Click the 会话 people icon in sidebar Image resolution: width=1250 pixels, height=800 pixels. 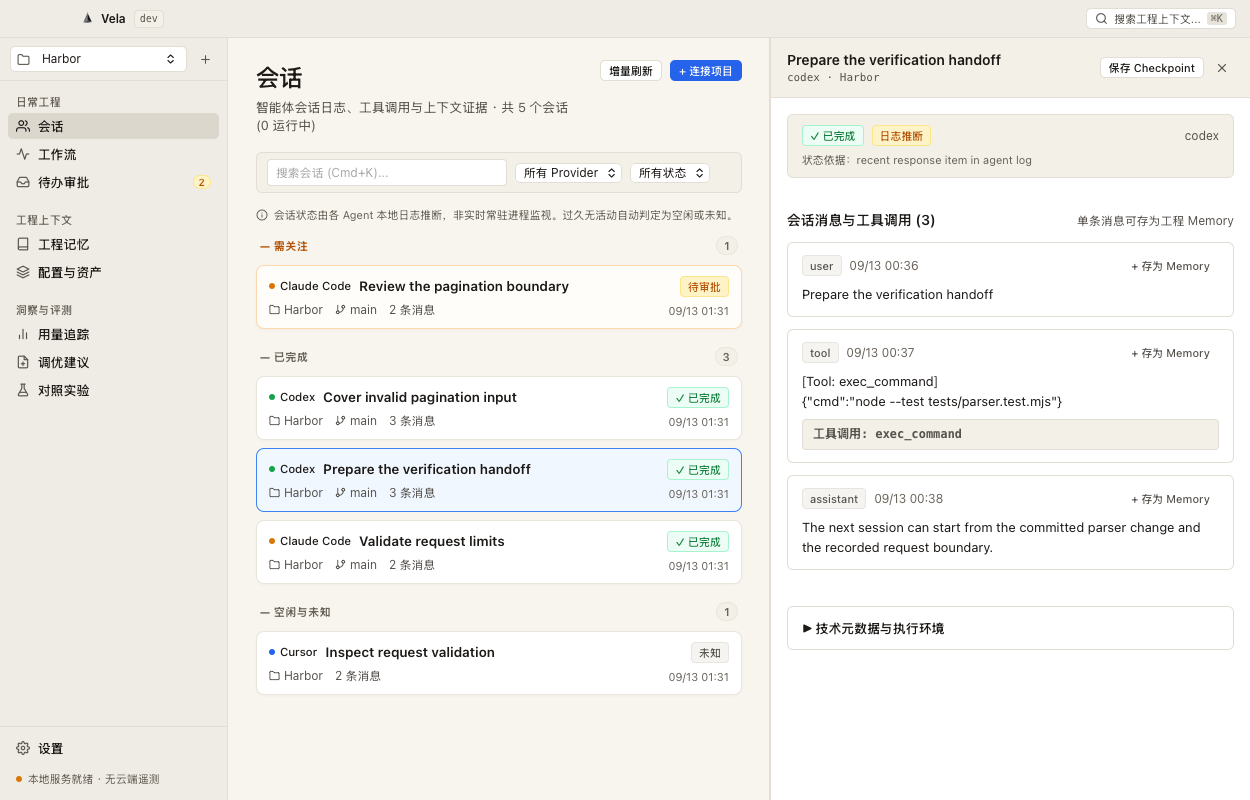(x=23, y=126)
